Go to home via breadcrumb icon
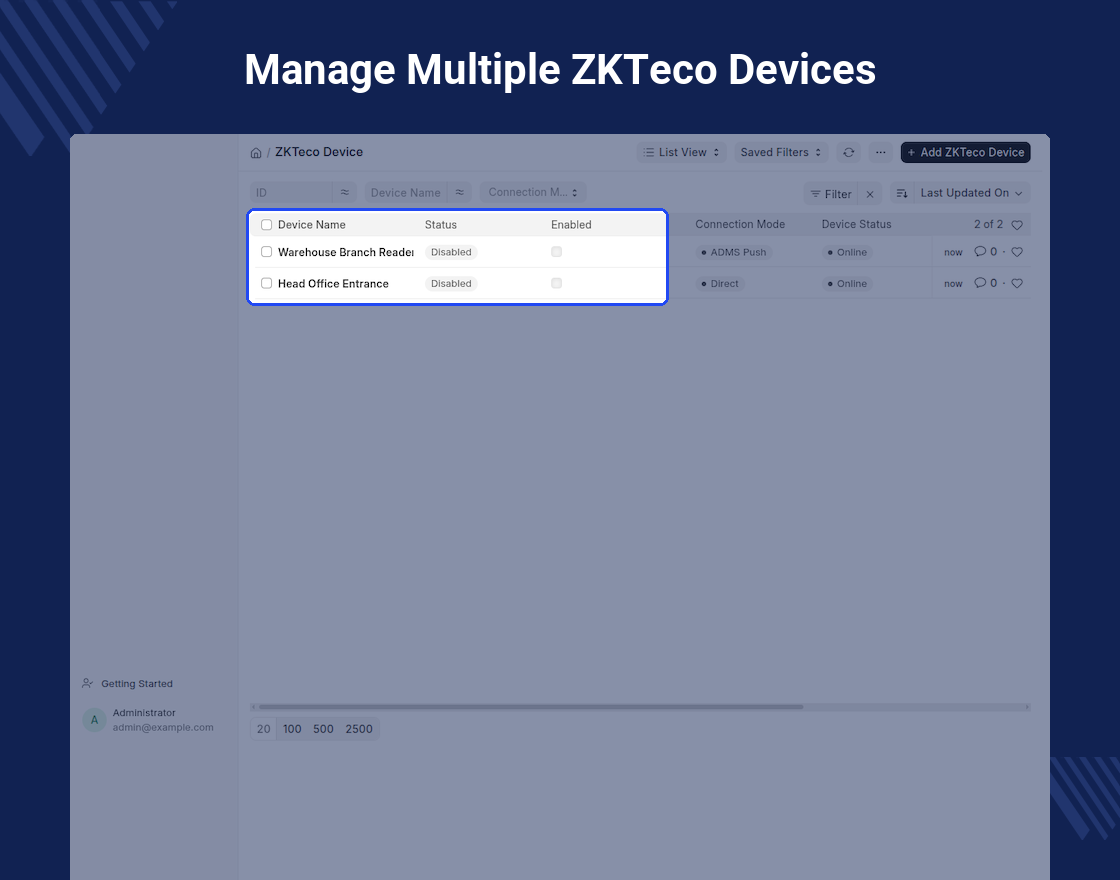This screenshot has height=880, width=1120. point(256,153)
